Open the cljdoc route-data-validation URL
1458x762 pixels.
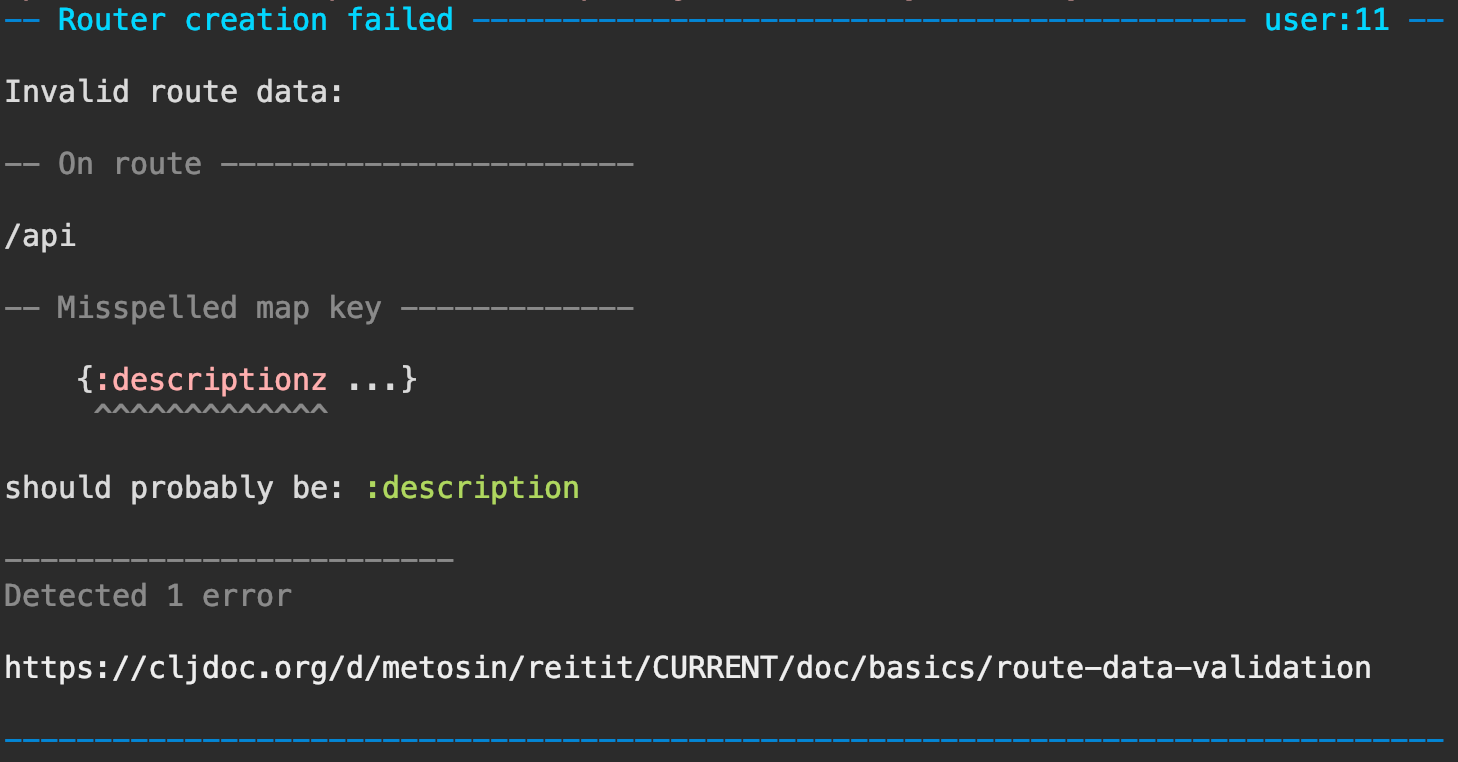[687, 668]
